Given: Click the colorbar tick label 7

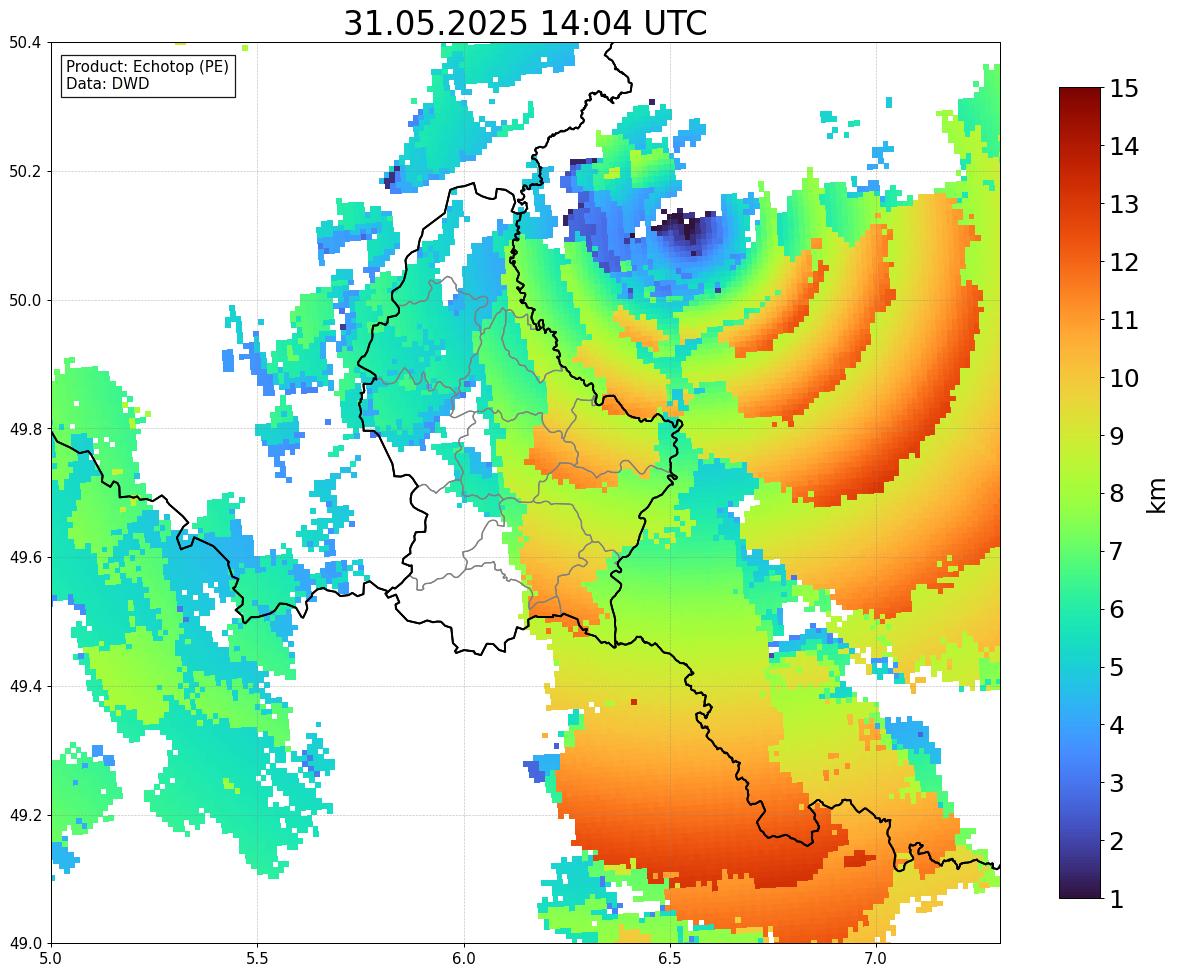Looking at the screenshot, I should pyautogui.click(x=1116, y=551).
